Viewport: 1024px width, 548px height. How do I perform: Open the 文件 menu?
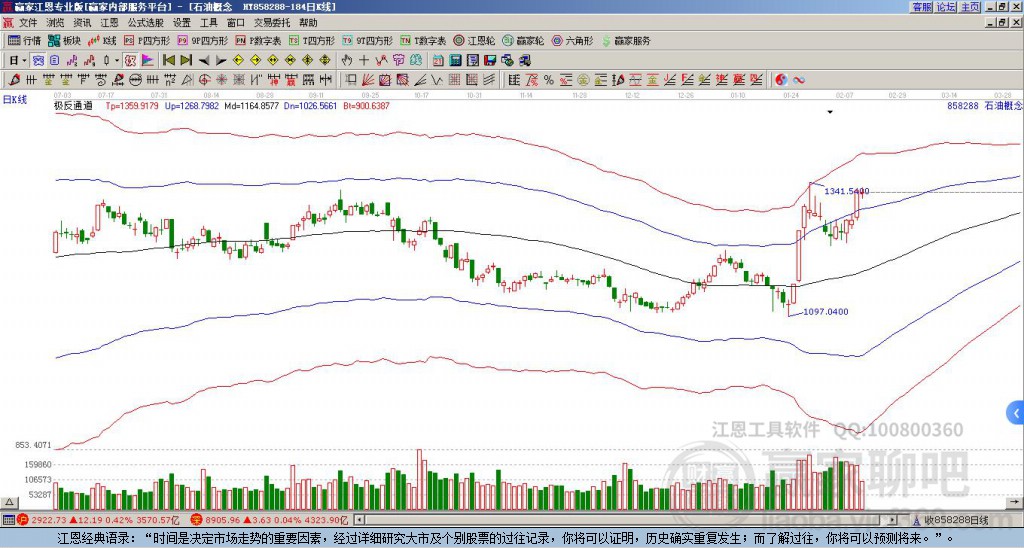tap(28, 23)
